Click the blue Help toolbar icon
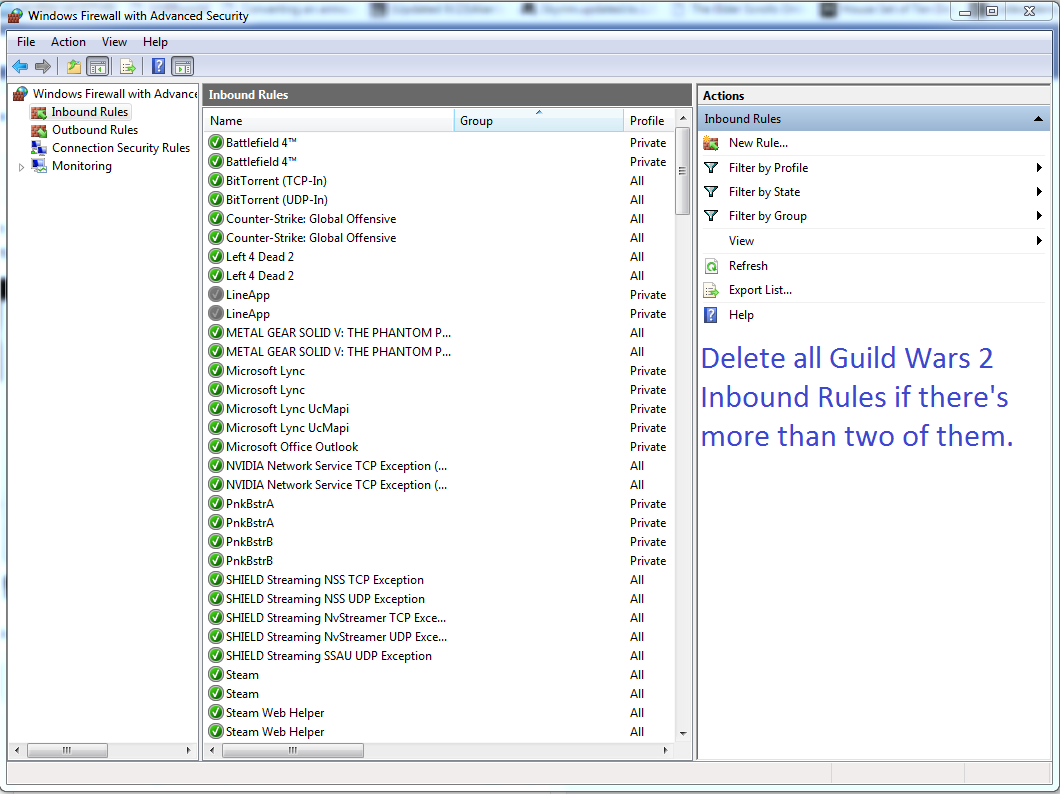This screenshot has width=1060, height=794. click(x=158, y=66)
